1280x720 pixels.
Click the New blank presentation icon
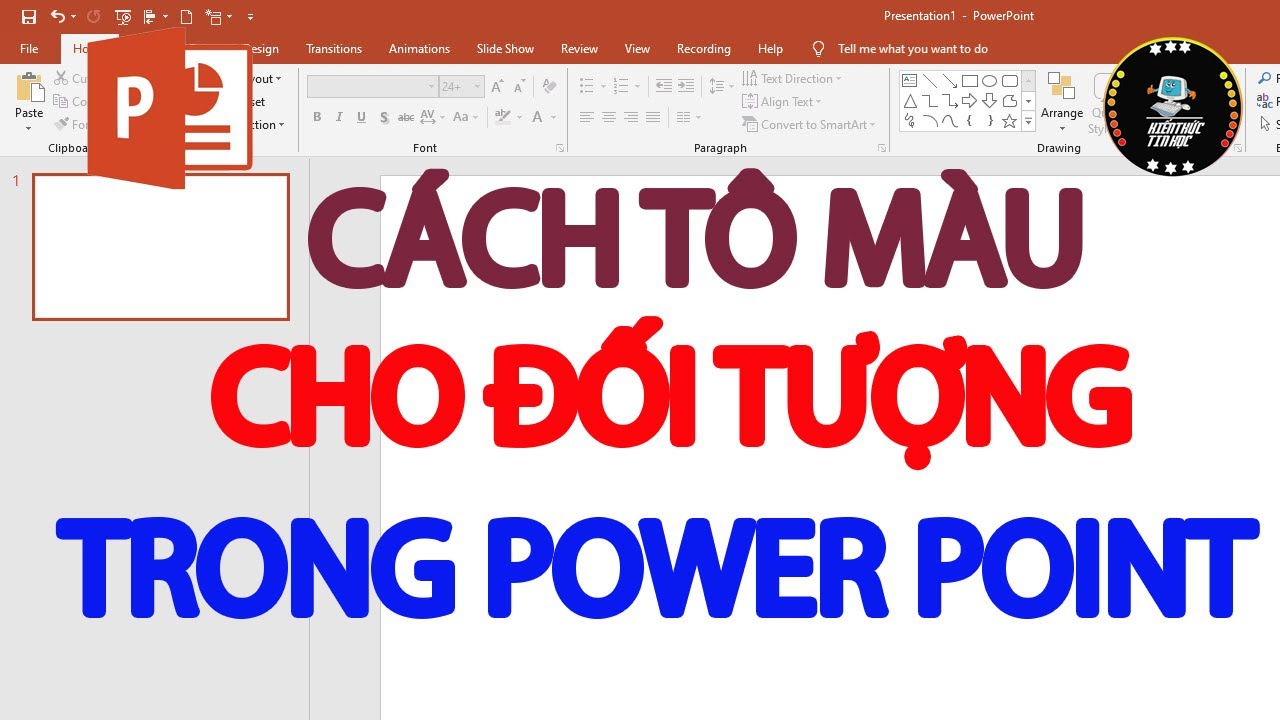click(x=186, y=17)
